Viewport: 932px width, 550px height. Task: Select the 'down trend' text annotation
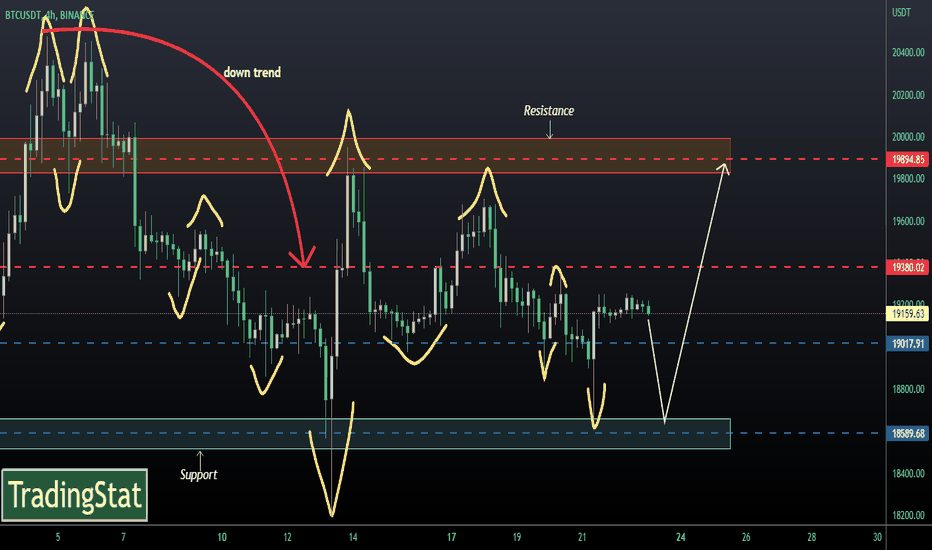252,73
